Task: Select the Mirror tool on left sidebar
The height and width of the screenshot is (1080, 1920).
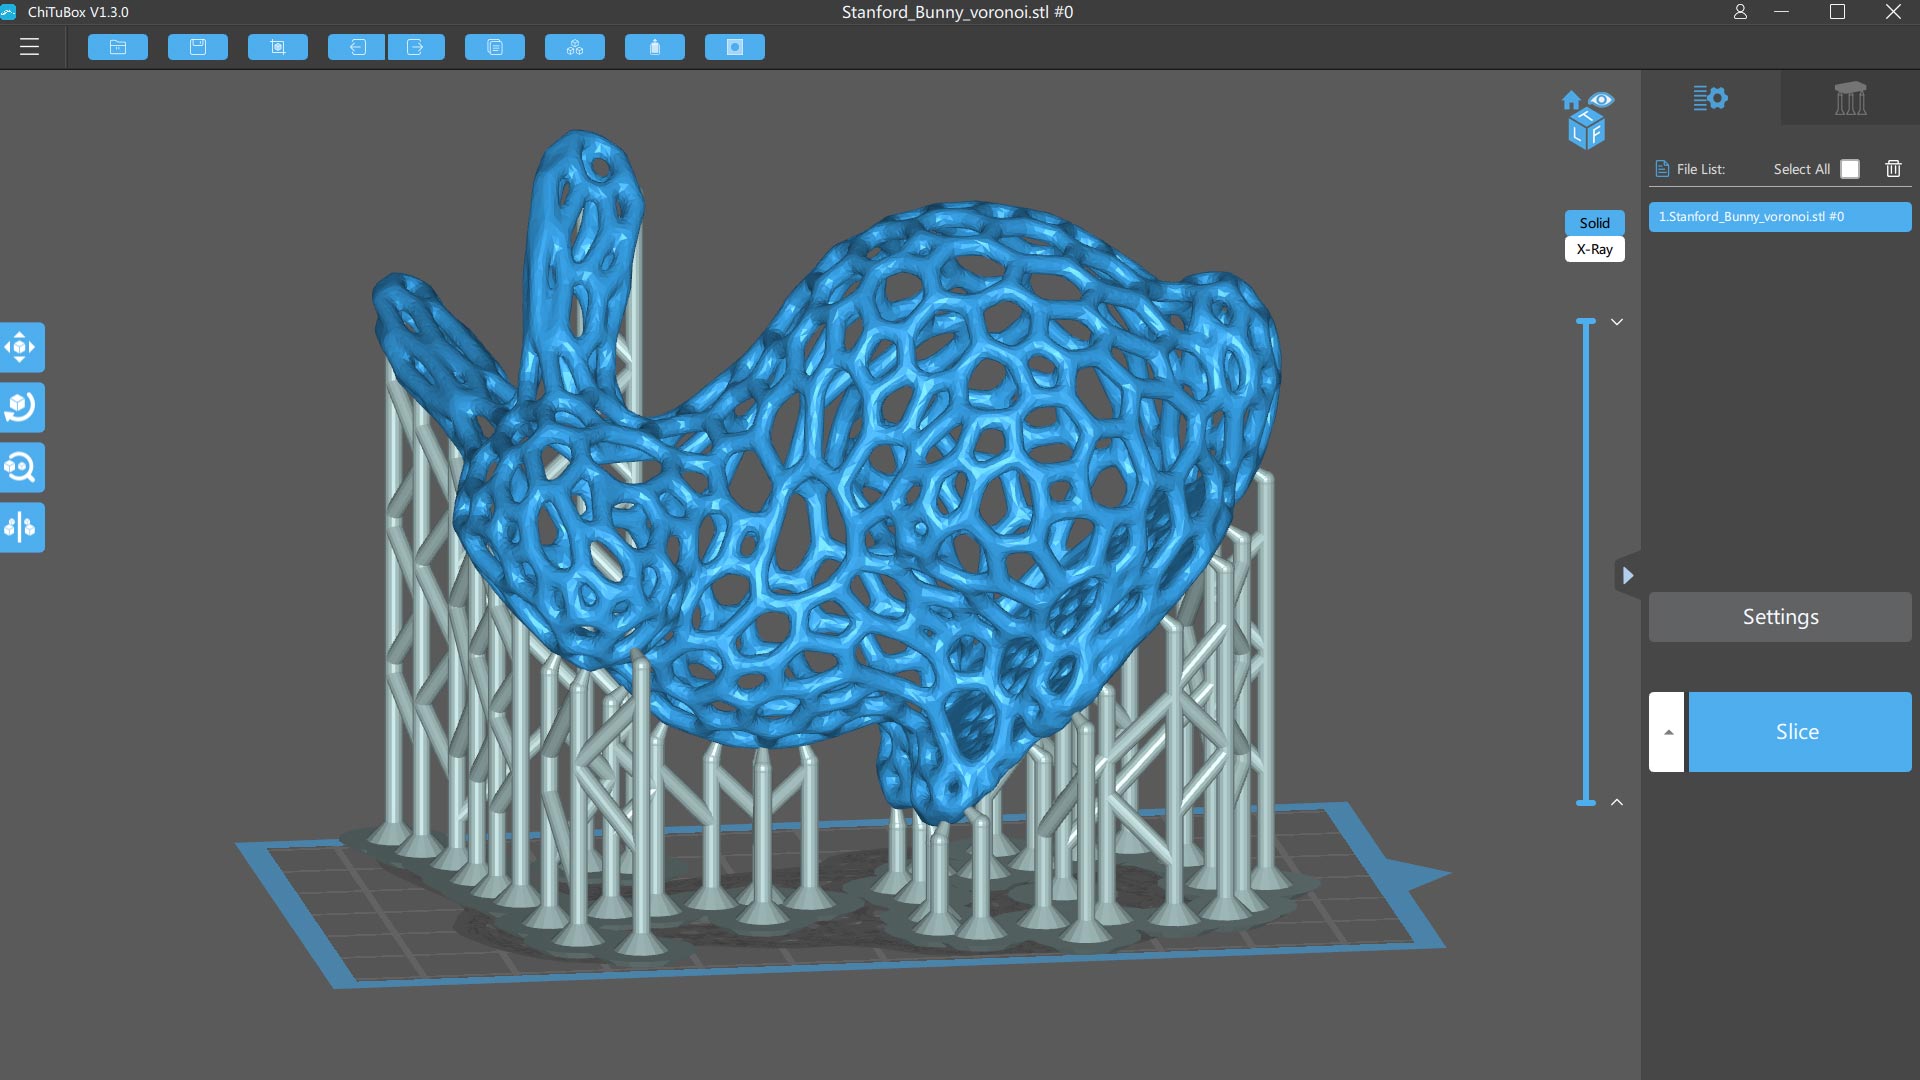Action: (x=21, y=527)
